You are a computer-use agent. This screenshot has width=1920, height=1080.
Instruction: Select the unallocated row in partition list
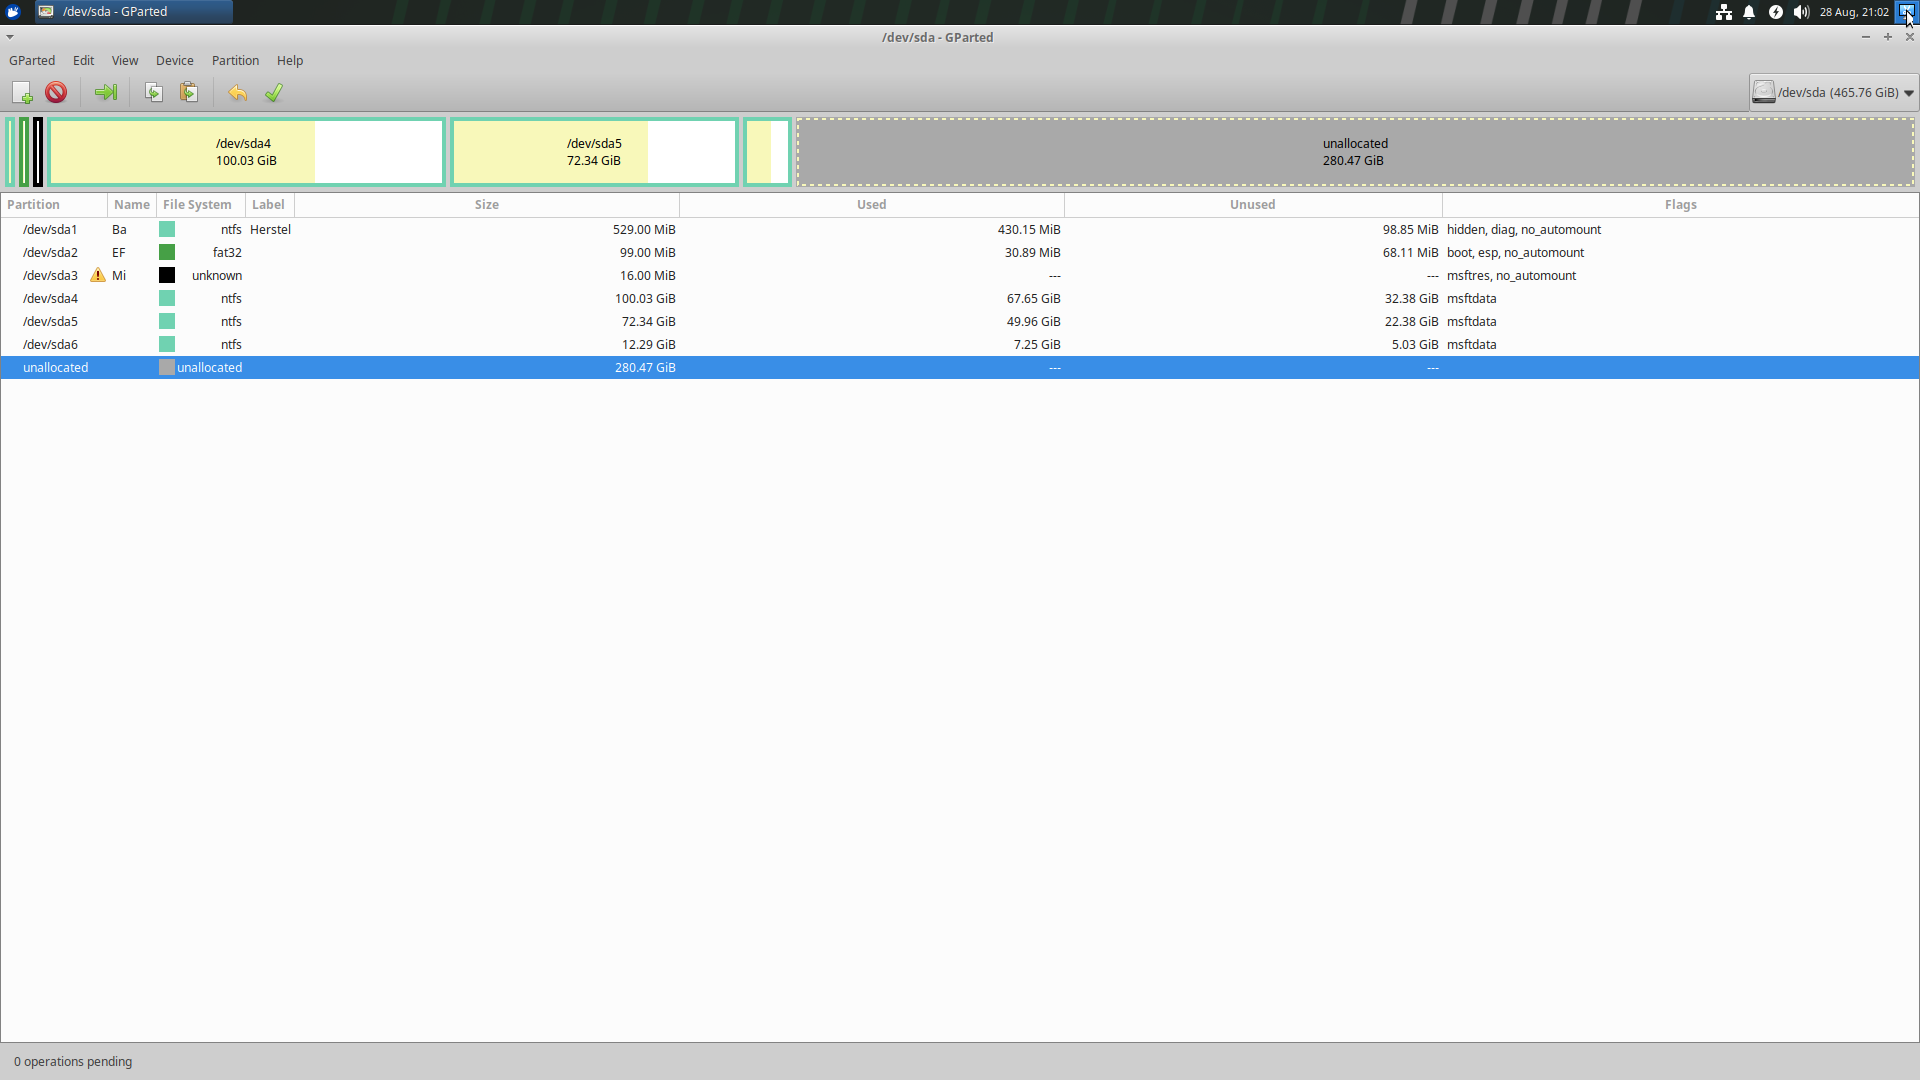(960, 368)
